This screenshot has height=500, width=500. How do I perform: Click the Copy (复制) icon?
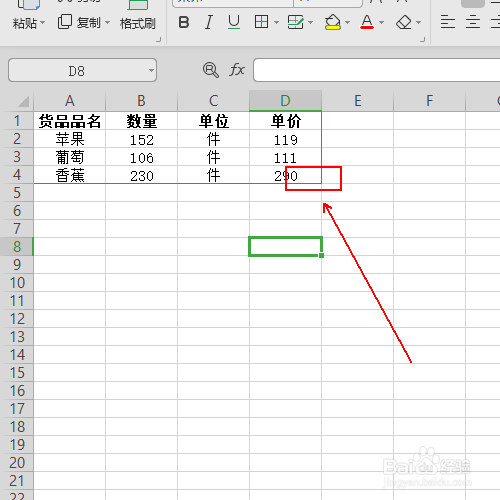pyautogui.click(x=65, y=22)
